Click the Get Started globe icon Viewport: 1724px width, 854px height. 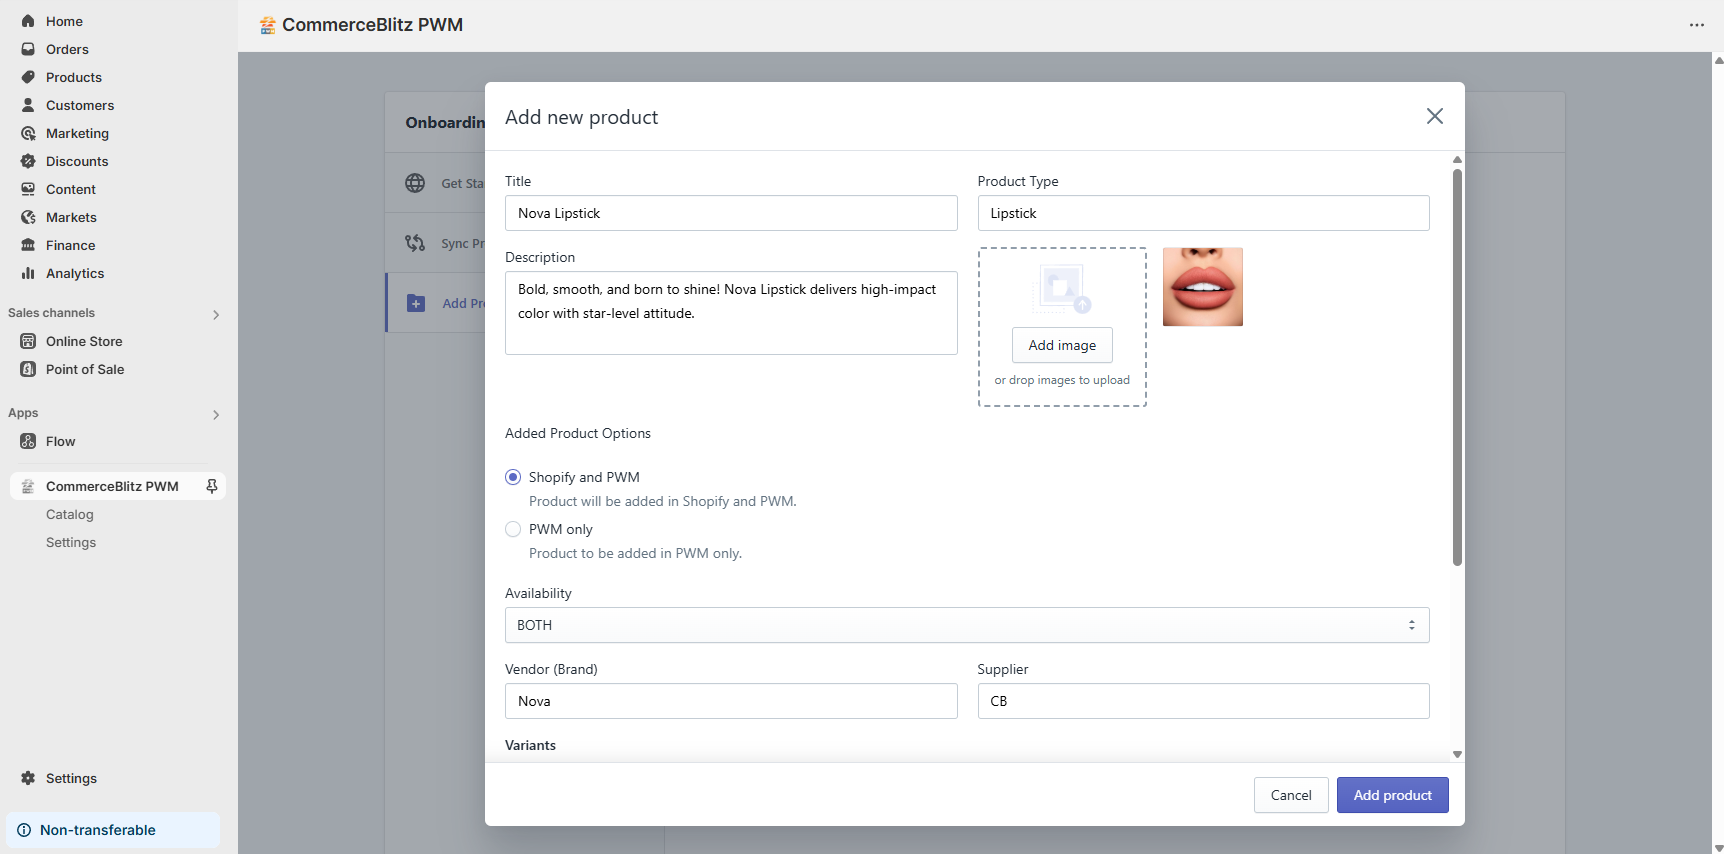coord(415,183)
